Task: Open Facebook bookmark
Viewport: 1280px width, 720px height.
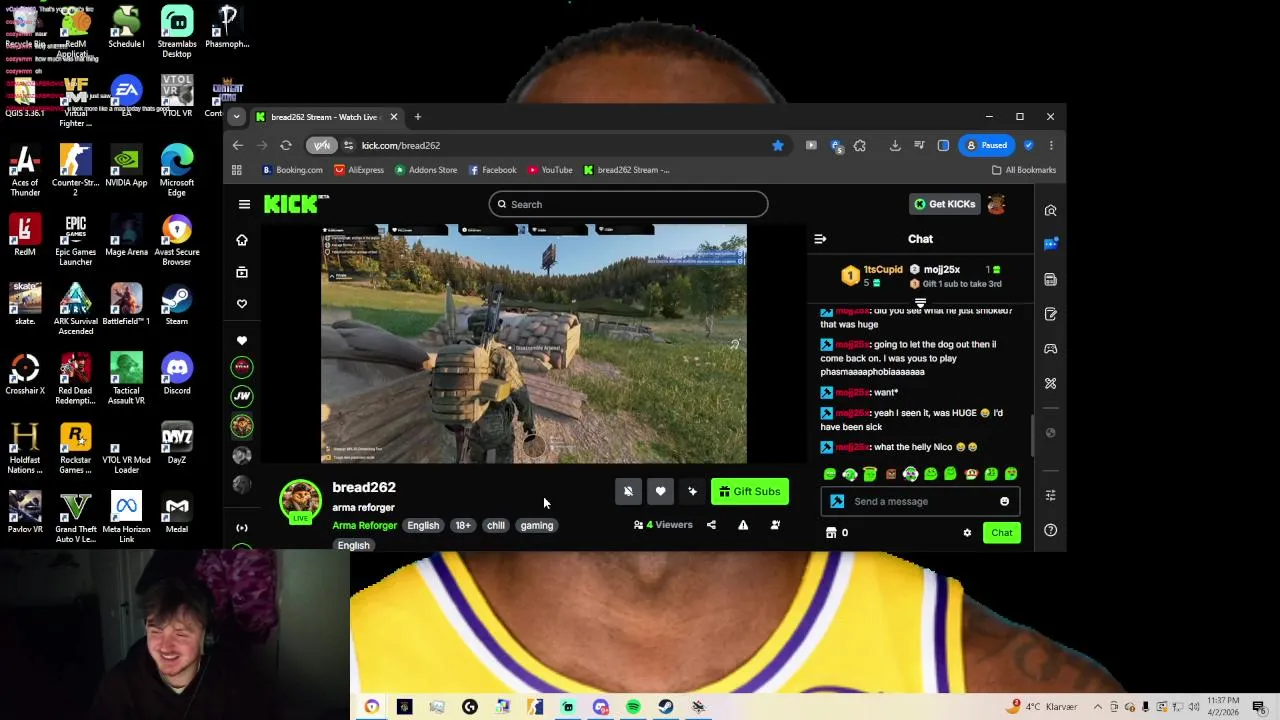Action: pyautogui.click(x=492, y=170)
